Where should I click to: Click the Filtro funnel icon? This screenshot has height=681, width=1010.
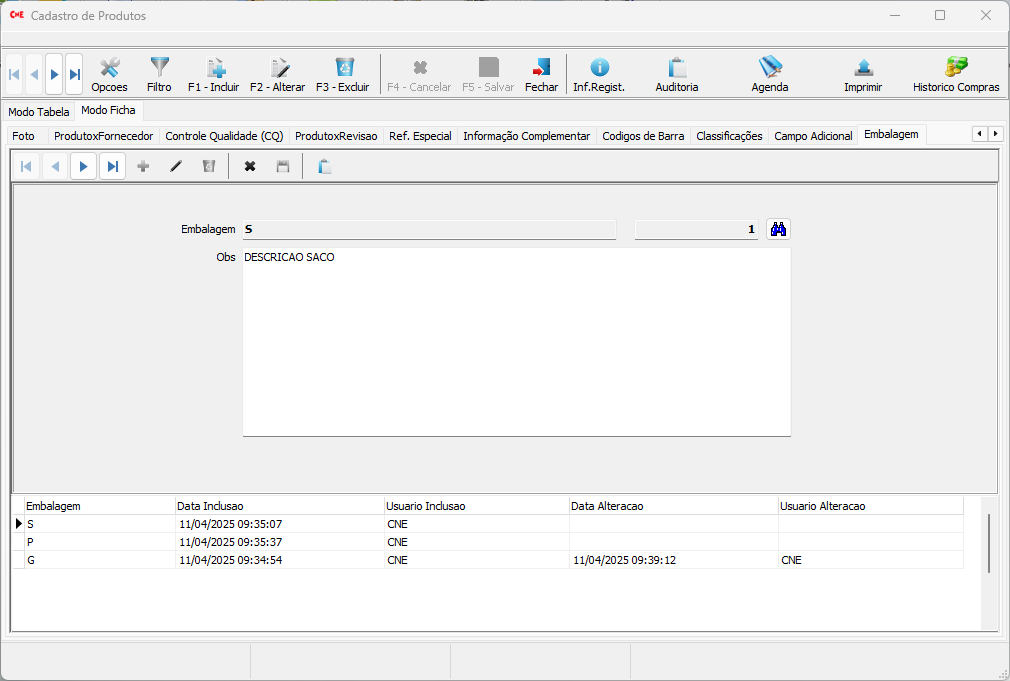(x=159, y=75)
